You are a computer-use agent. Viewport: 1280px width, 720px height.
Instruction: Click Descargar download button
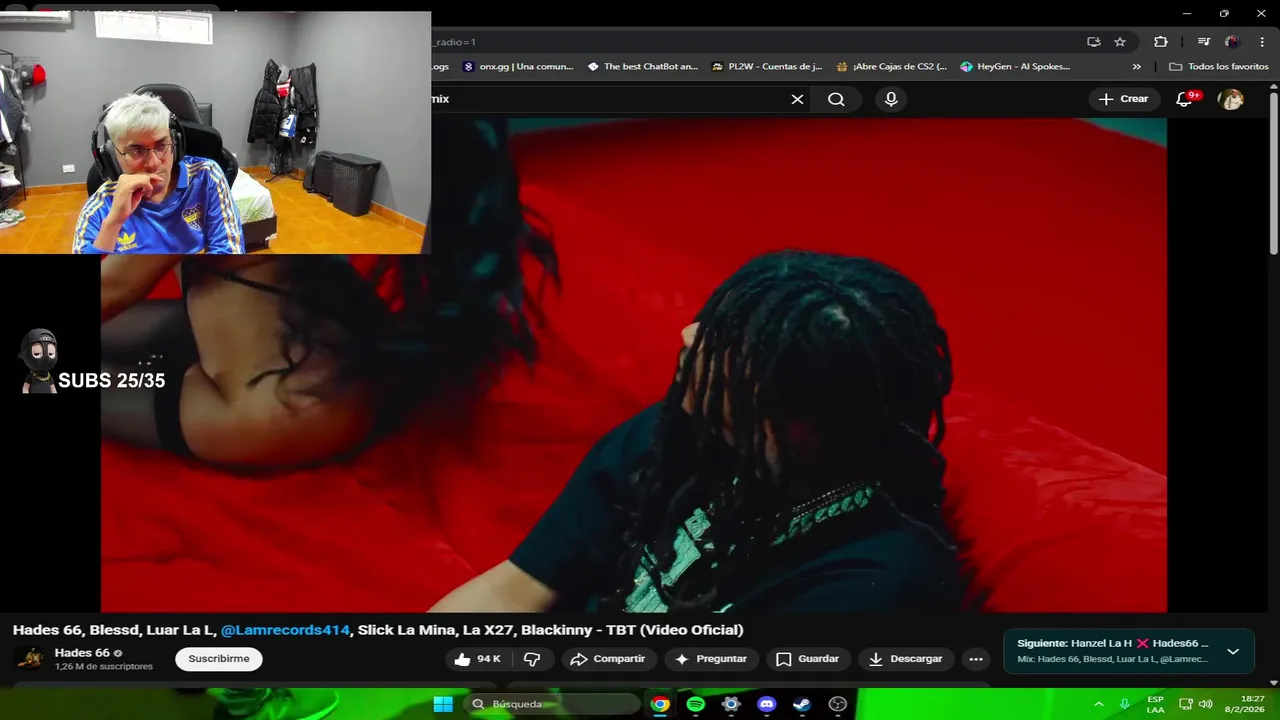905,659
